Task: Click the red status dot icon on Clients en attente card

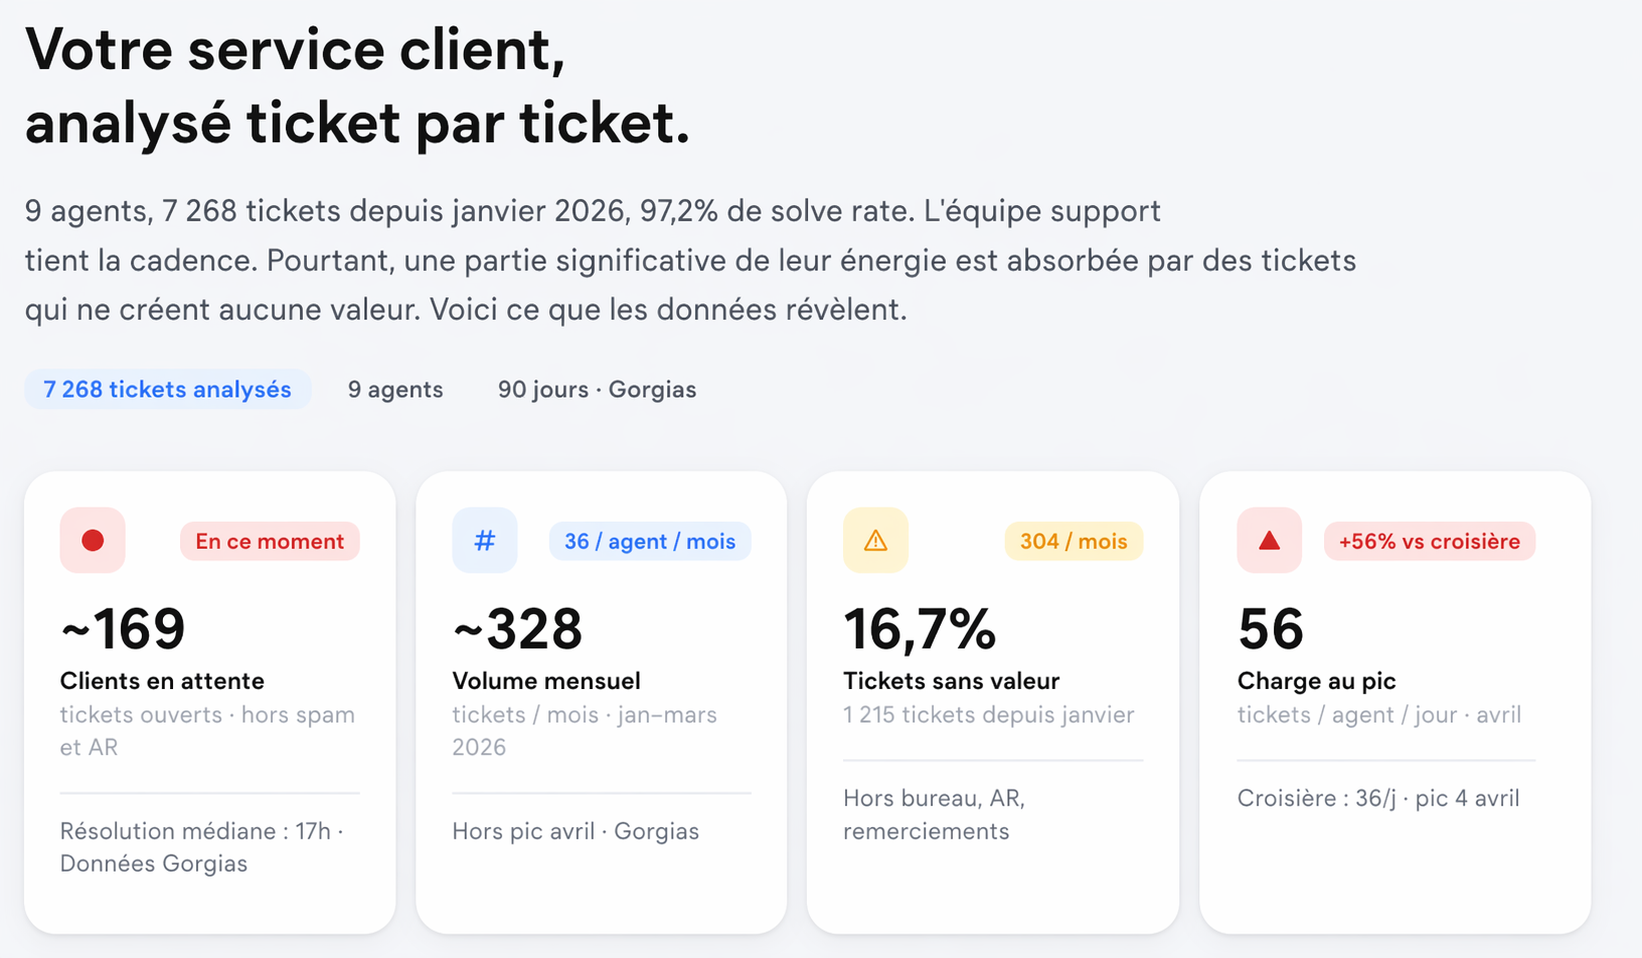Action: (92, 540)
